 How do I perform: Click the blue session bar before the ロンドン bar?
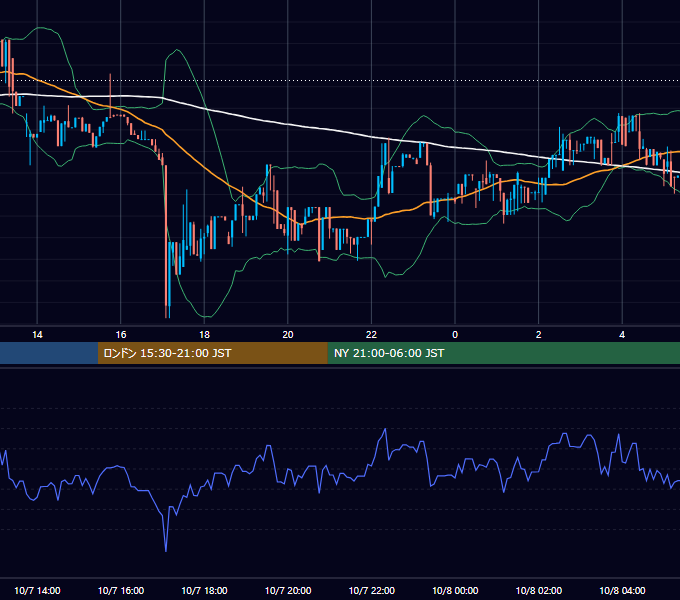[49, 353]
